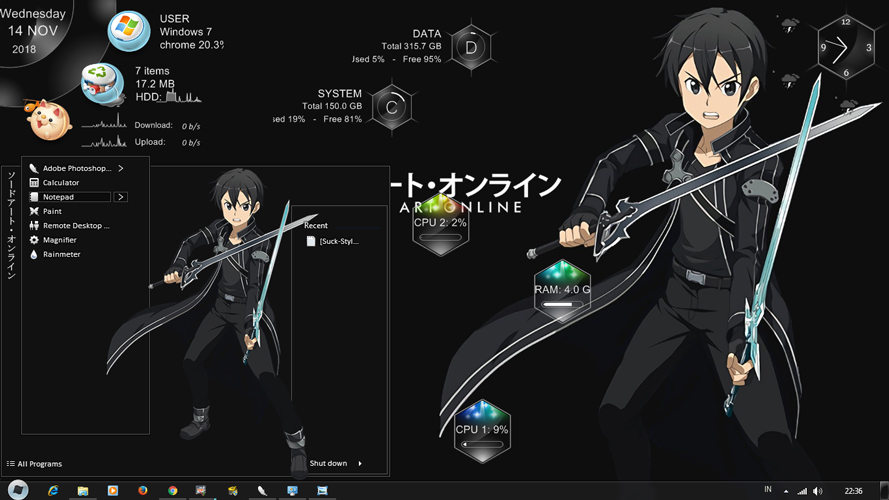The image size is (889, 500).
Task: Select Notepad in the Start menu
Action: [x=70, y=197]
